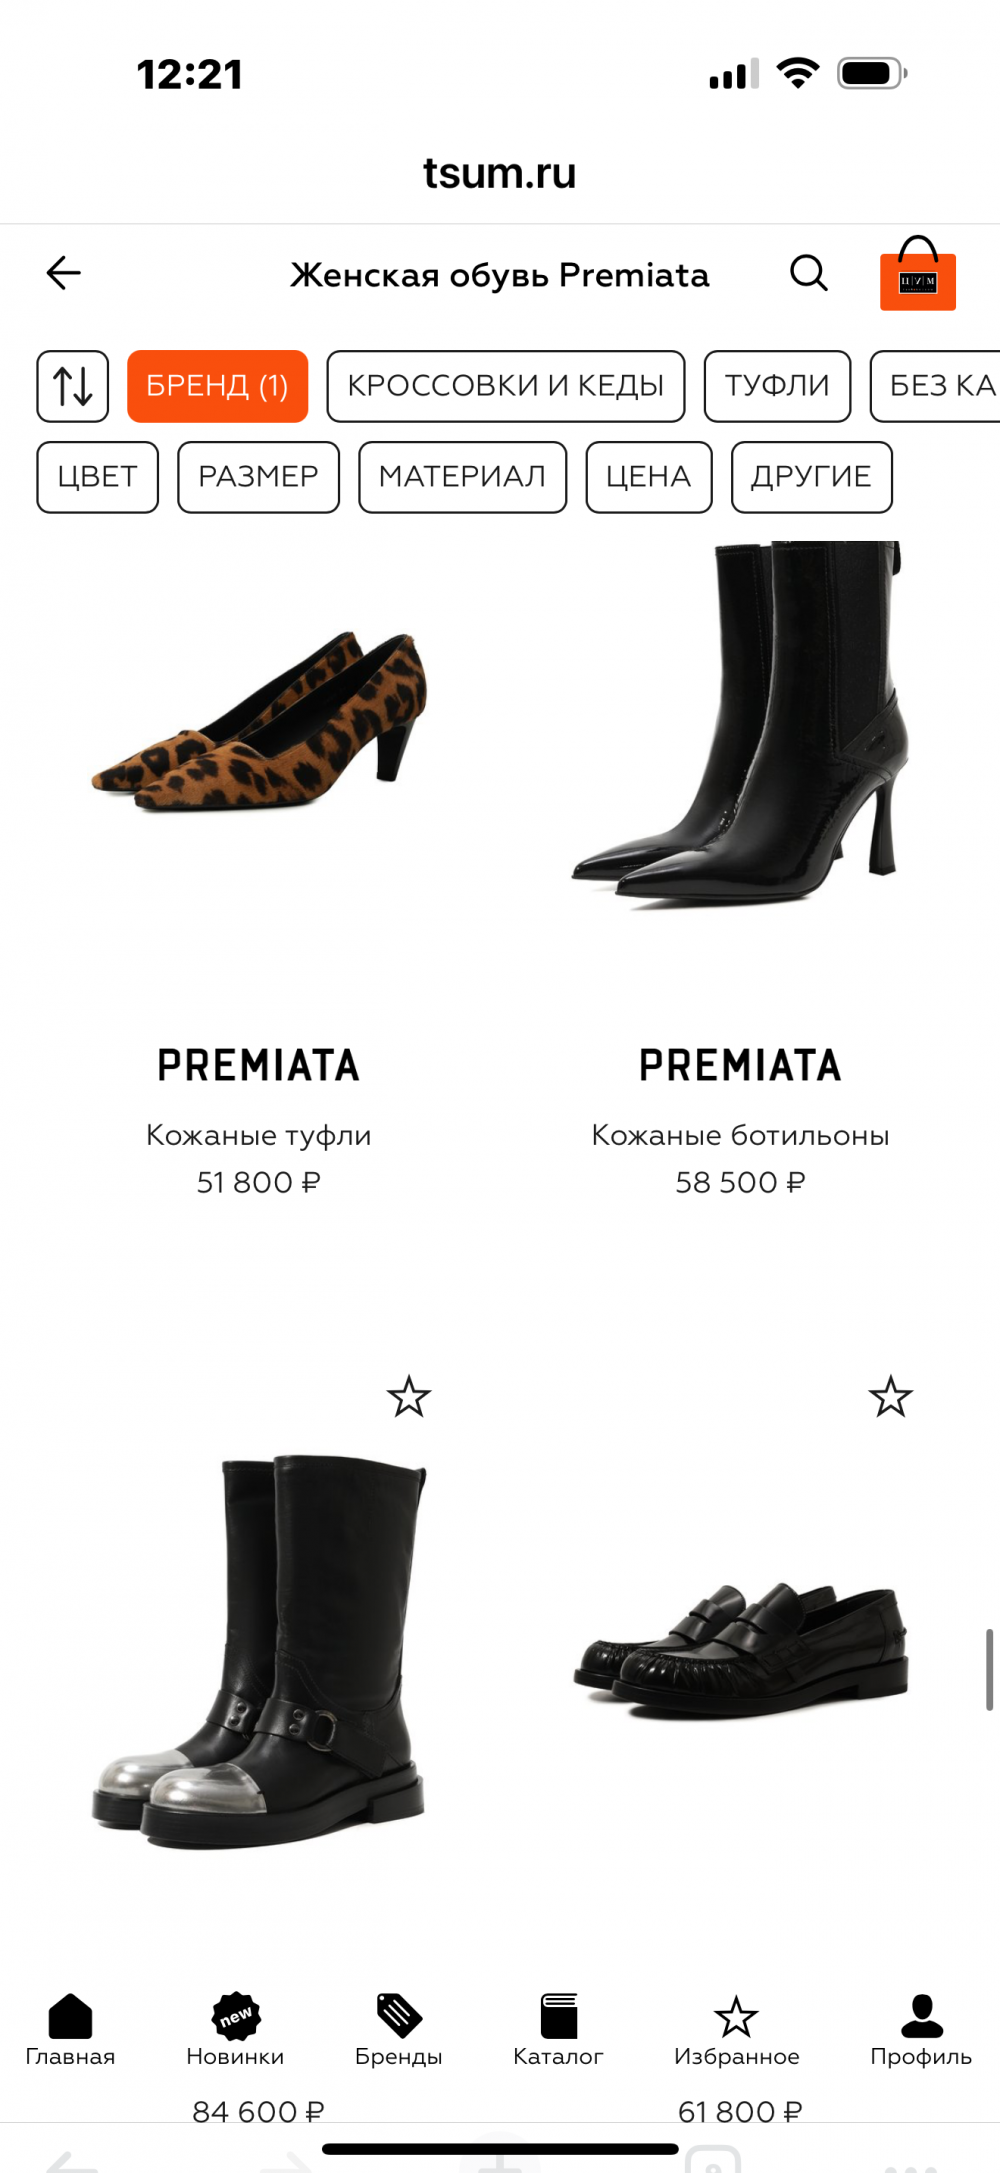Open the ЦВЕТ color filter
The height and width of the screenshot is (2173, 1000).
click(x=98, y=477)
